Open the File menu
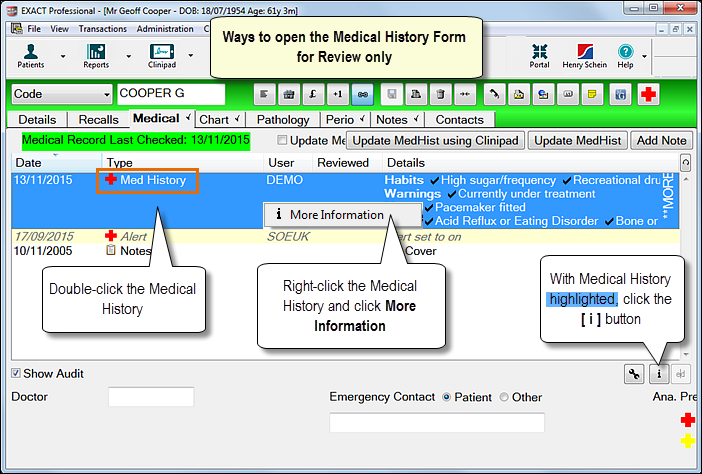The image size is (702, 474). coord(34,29)
